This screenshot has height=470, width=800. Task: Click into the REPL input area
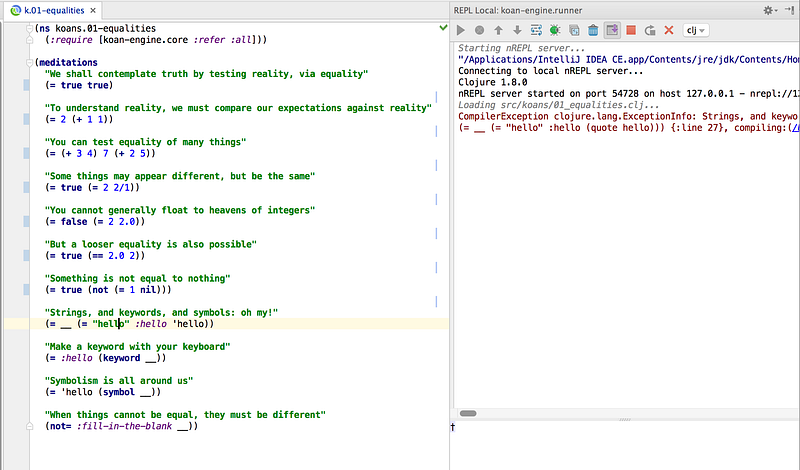[625, 446]
